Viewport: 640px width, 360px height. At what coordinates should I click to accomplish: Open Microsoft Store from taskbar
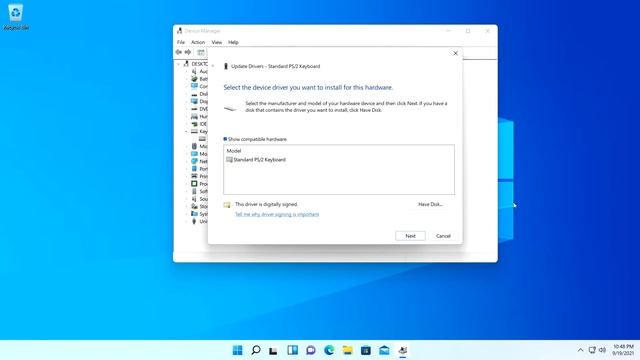point(366,350)
